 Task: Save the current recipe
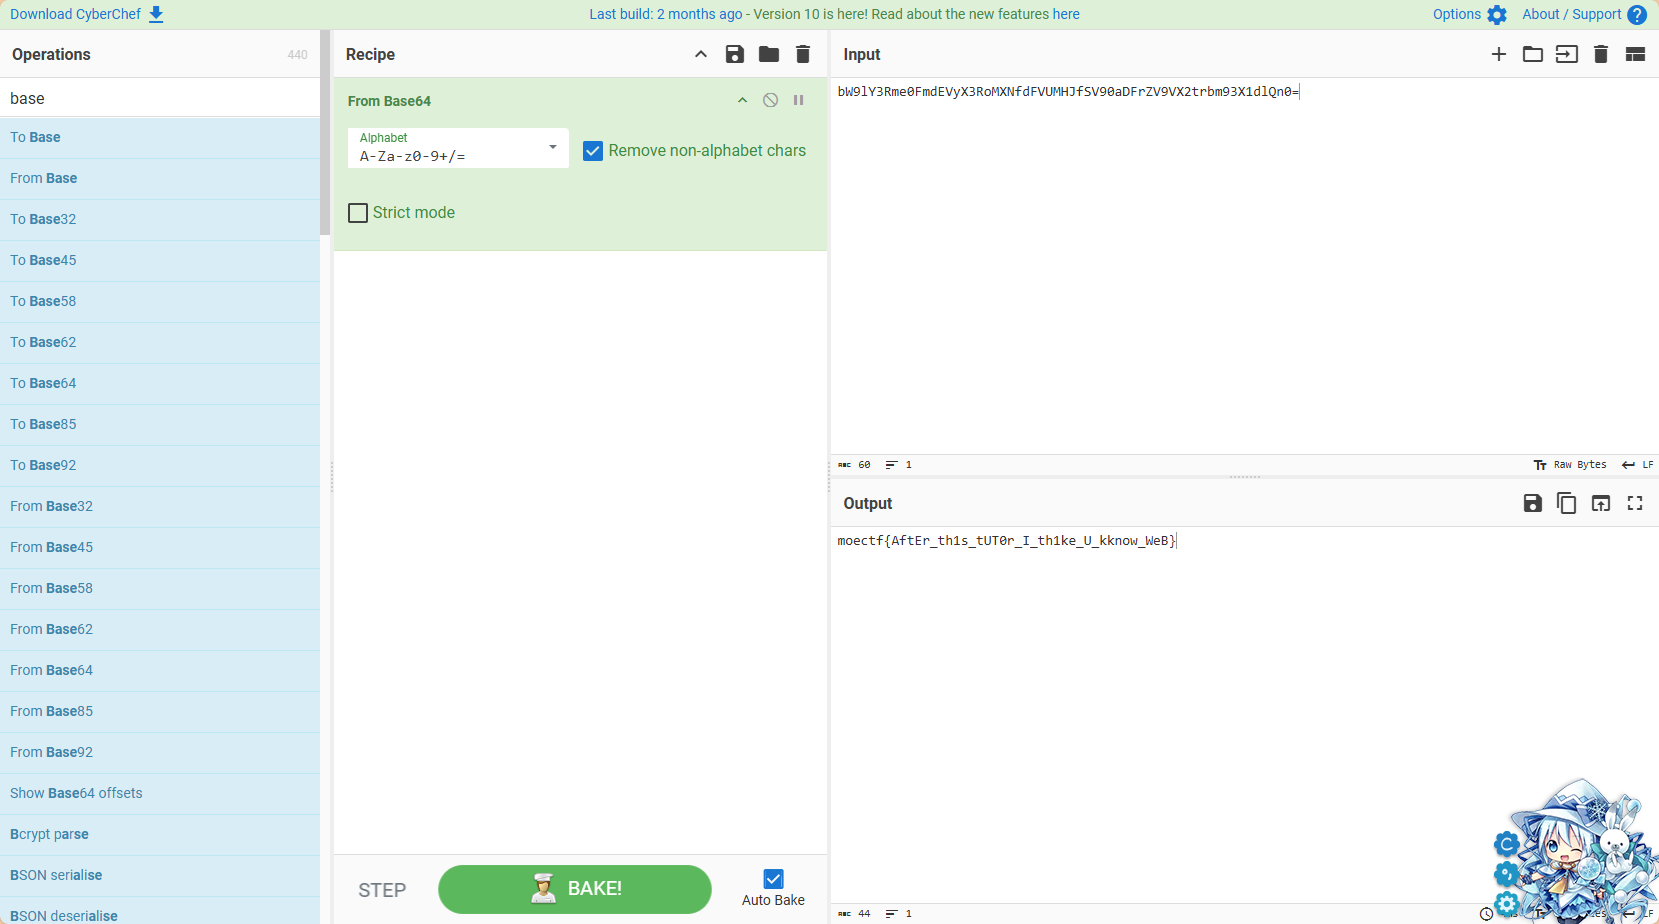[735, 54]
